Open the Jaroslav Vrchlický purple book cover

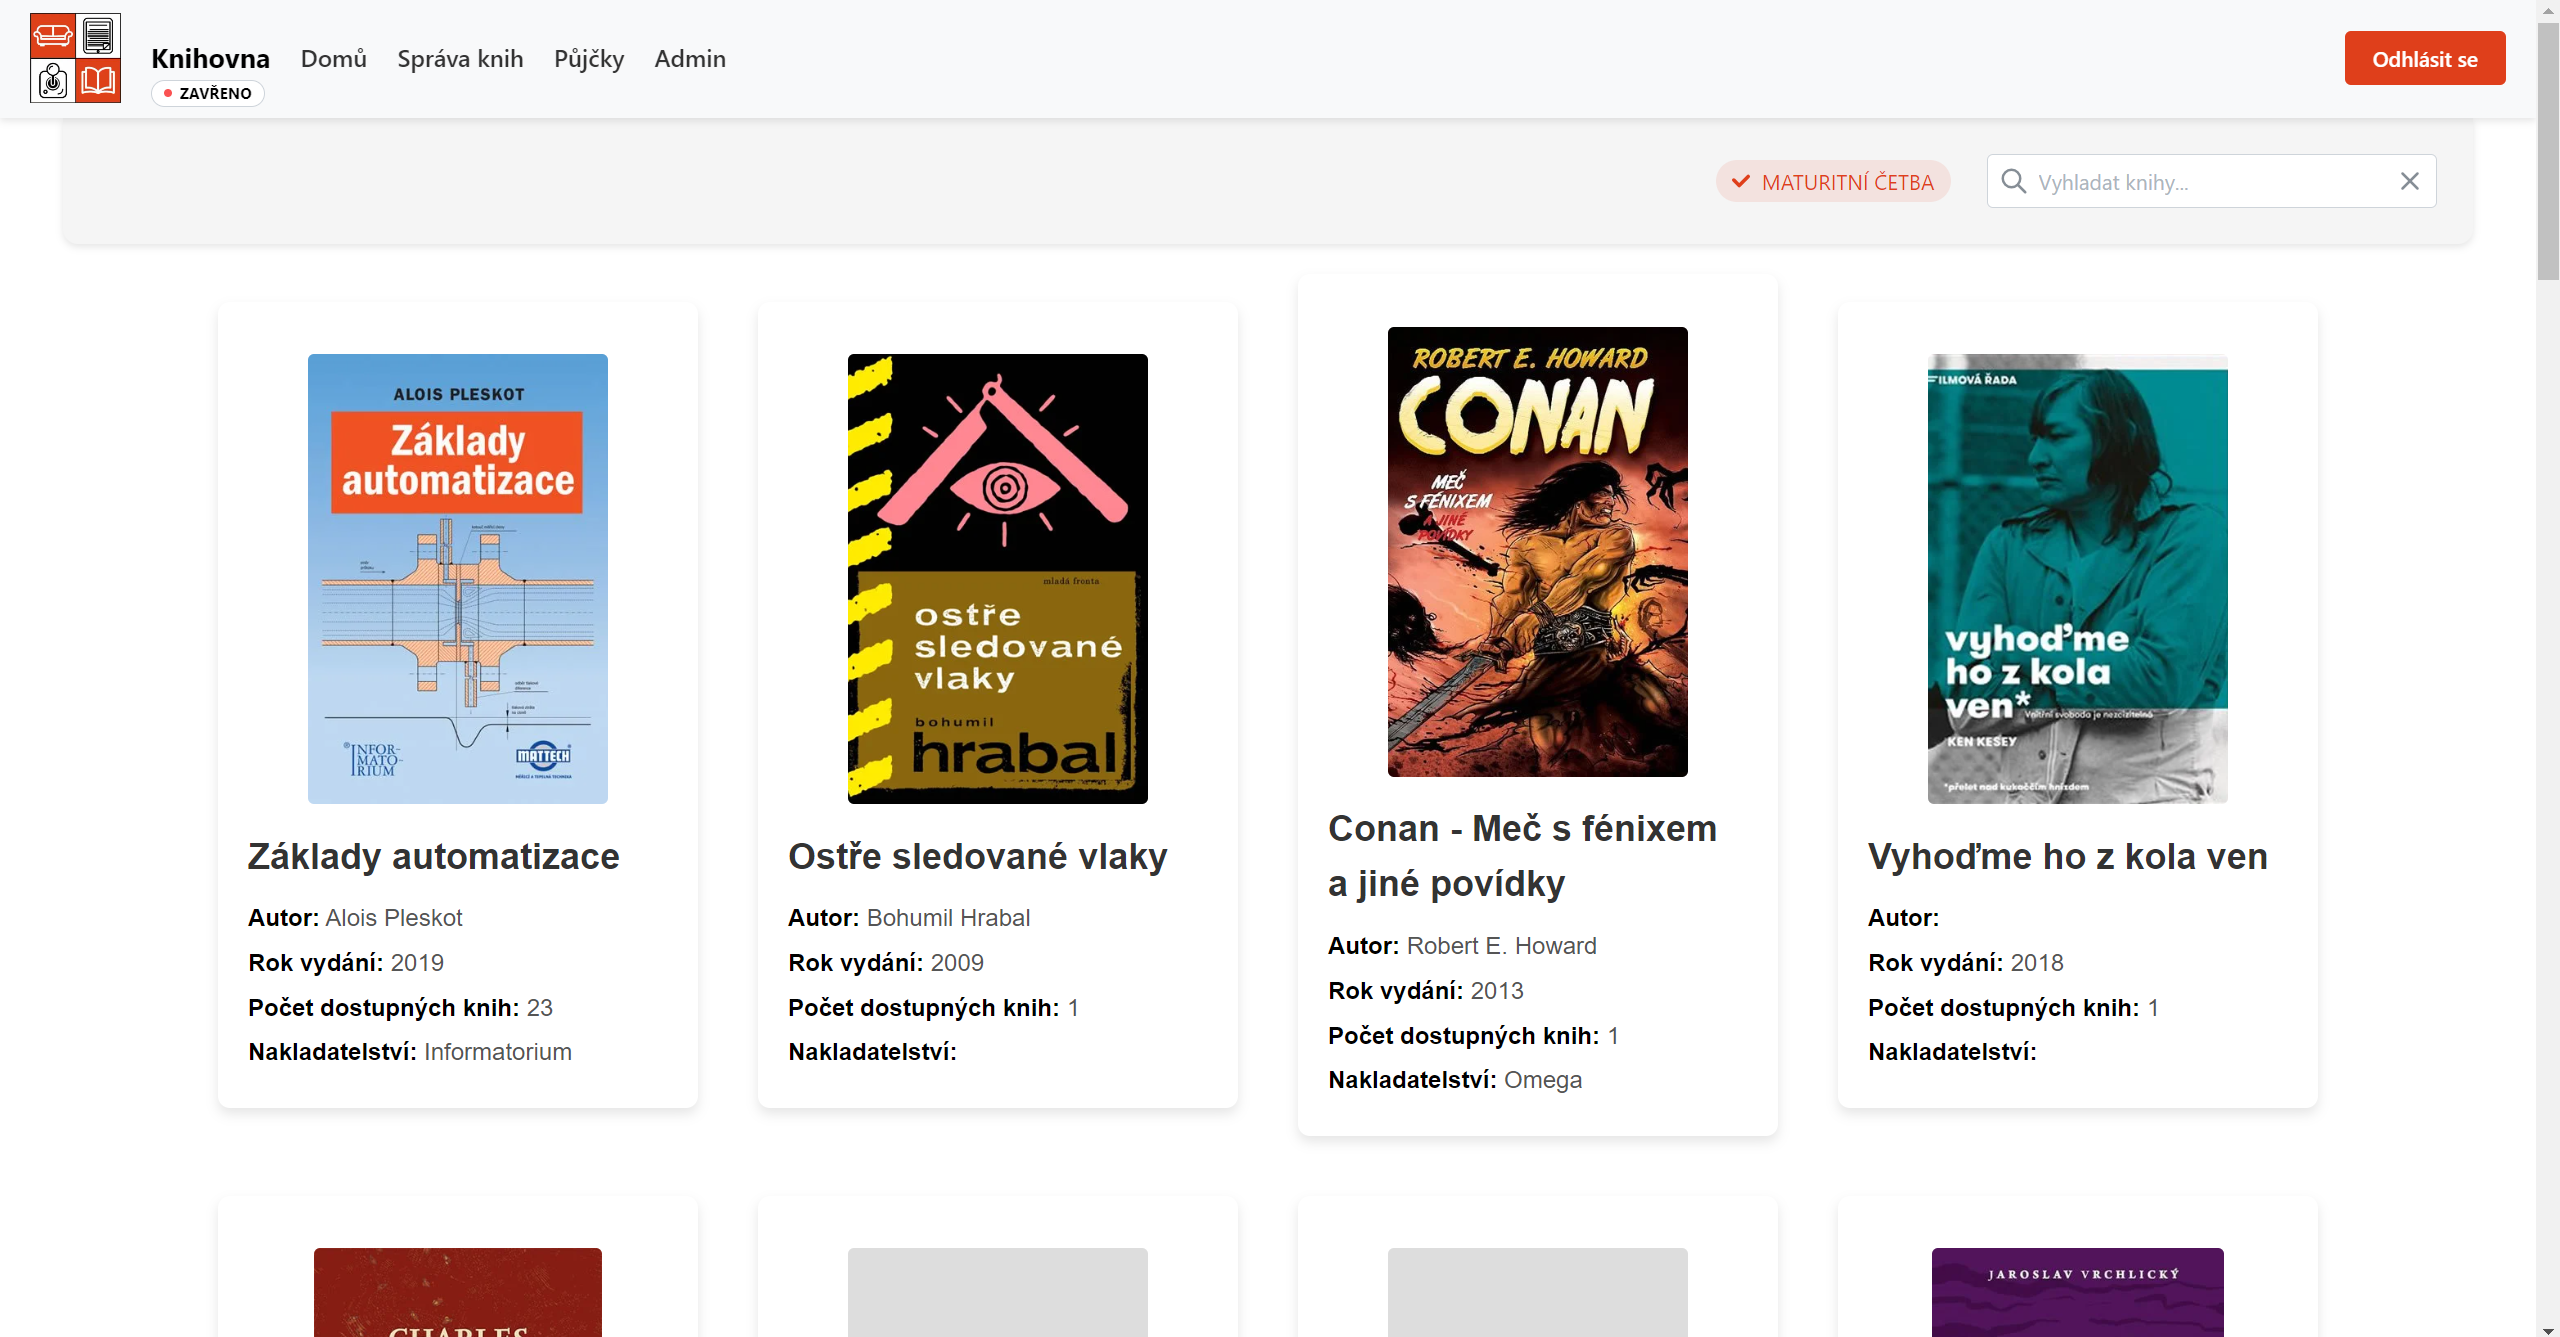pyautogui.click(x=2078, y=1292)
